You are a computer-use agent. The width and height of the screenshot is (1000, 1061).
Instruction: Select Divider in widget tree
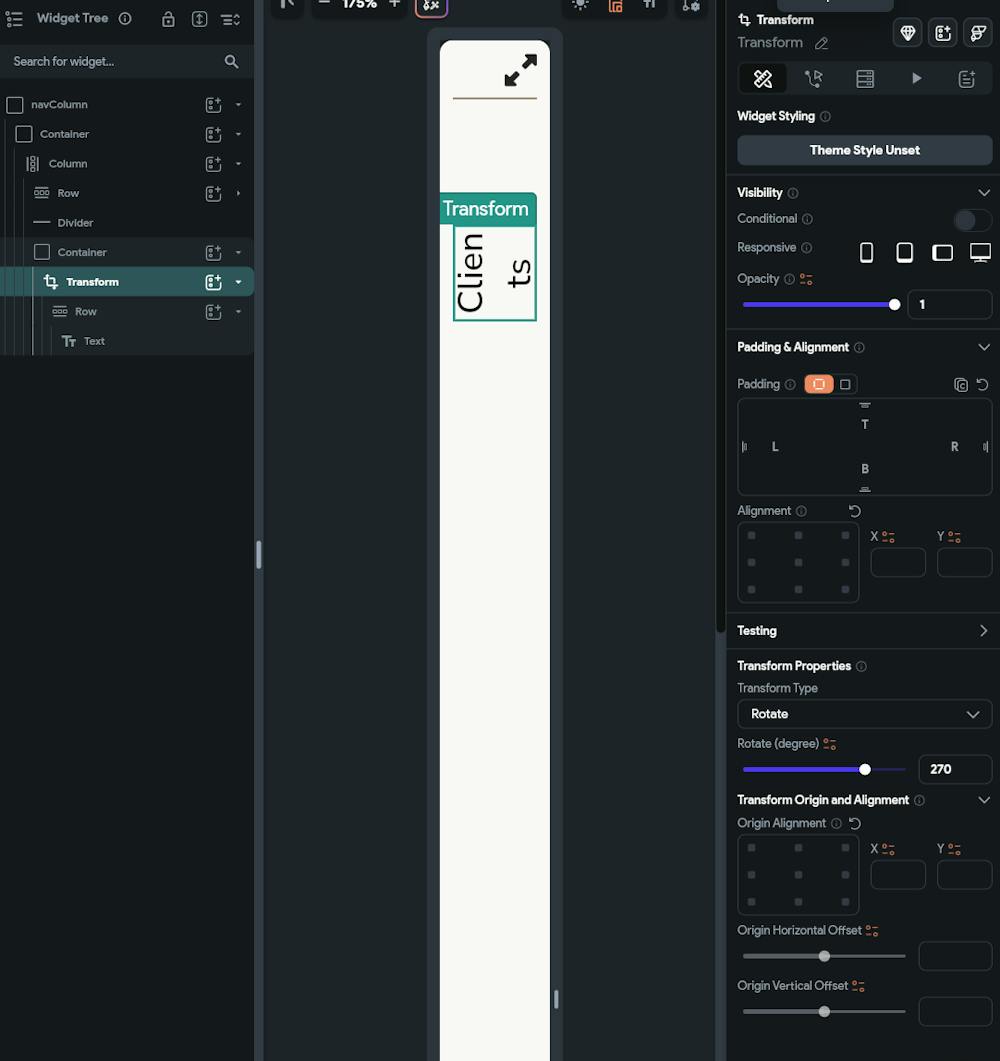(75, 223)
